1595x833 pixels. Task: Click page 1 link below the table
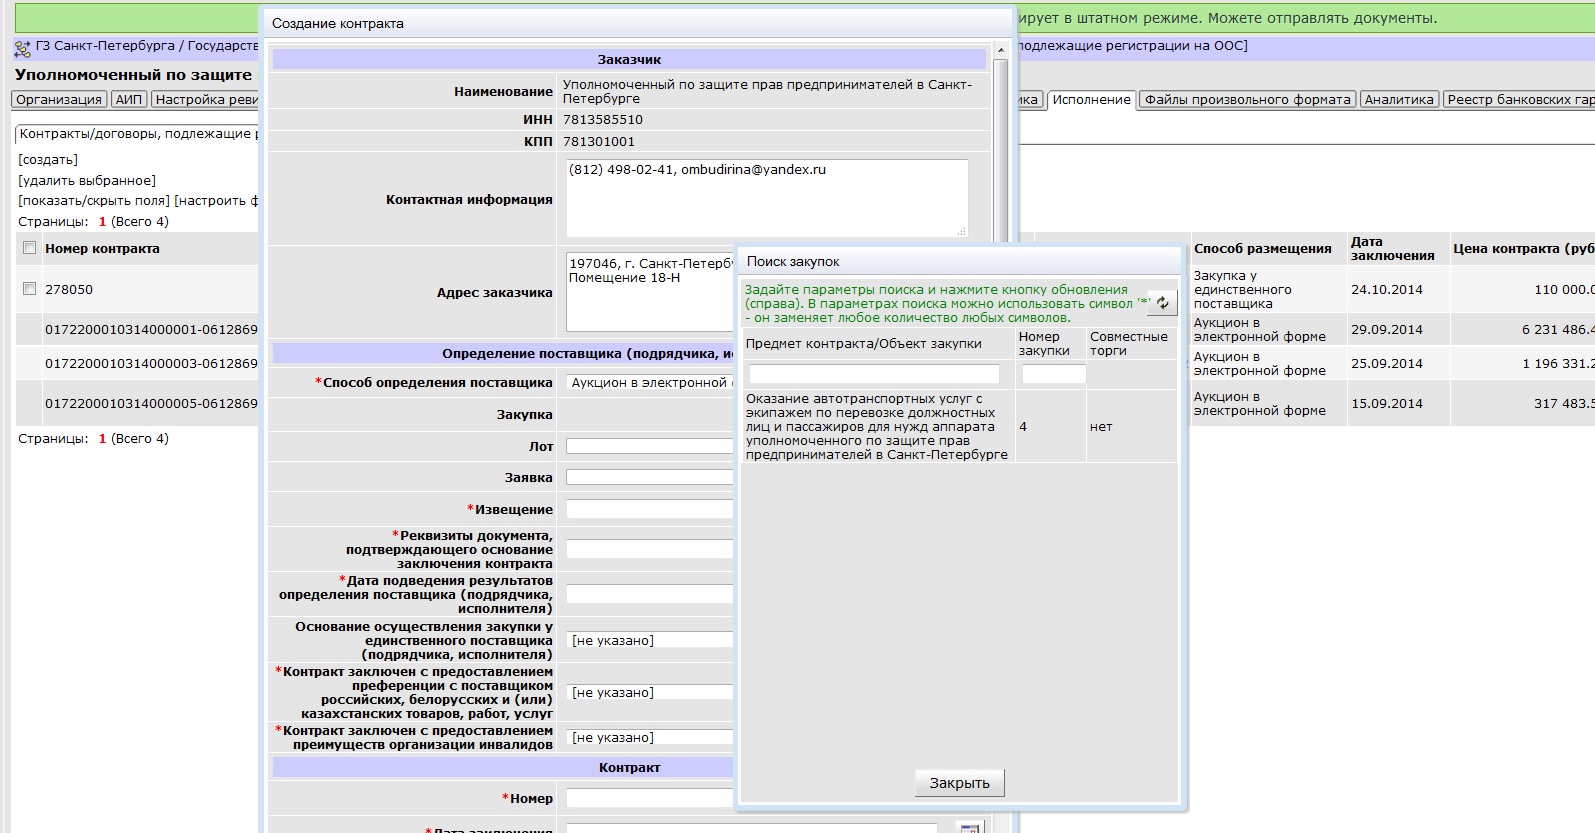(102, 439)
